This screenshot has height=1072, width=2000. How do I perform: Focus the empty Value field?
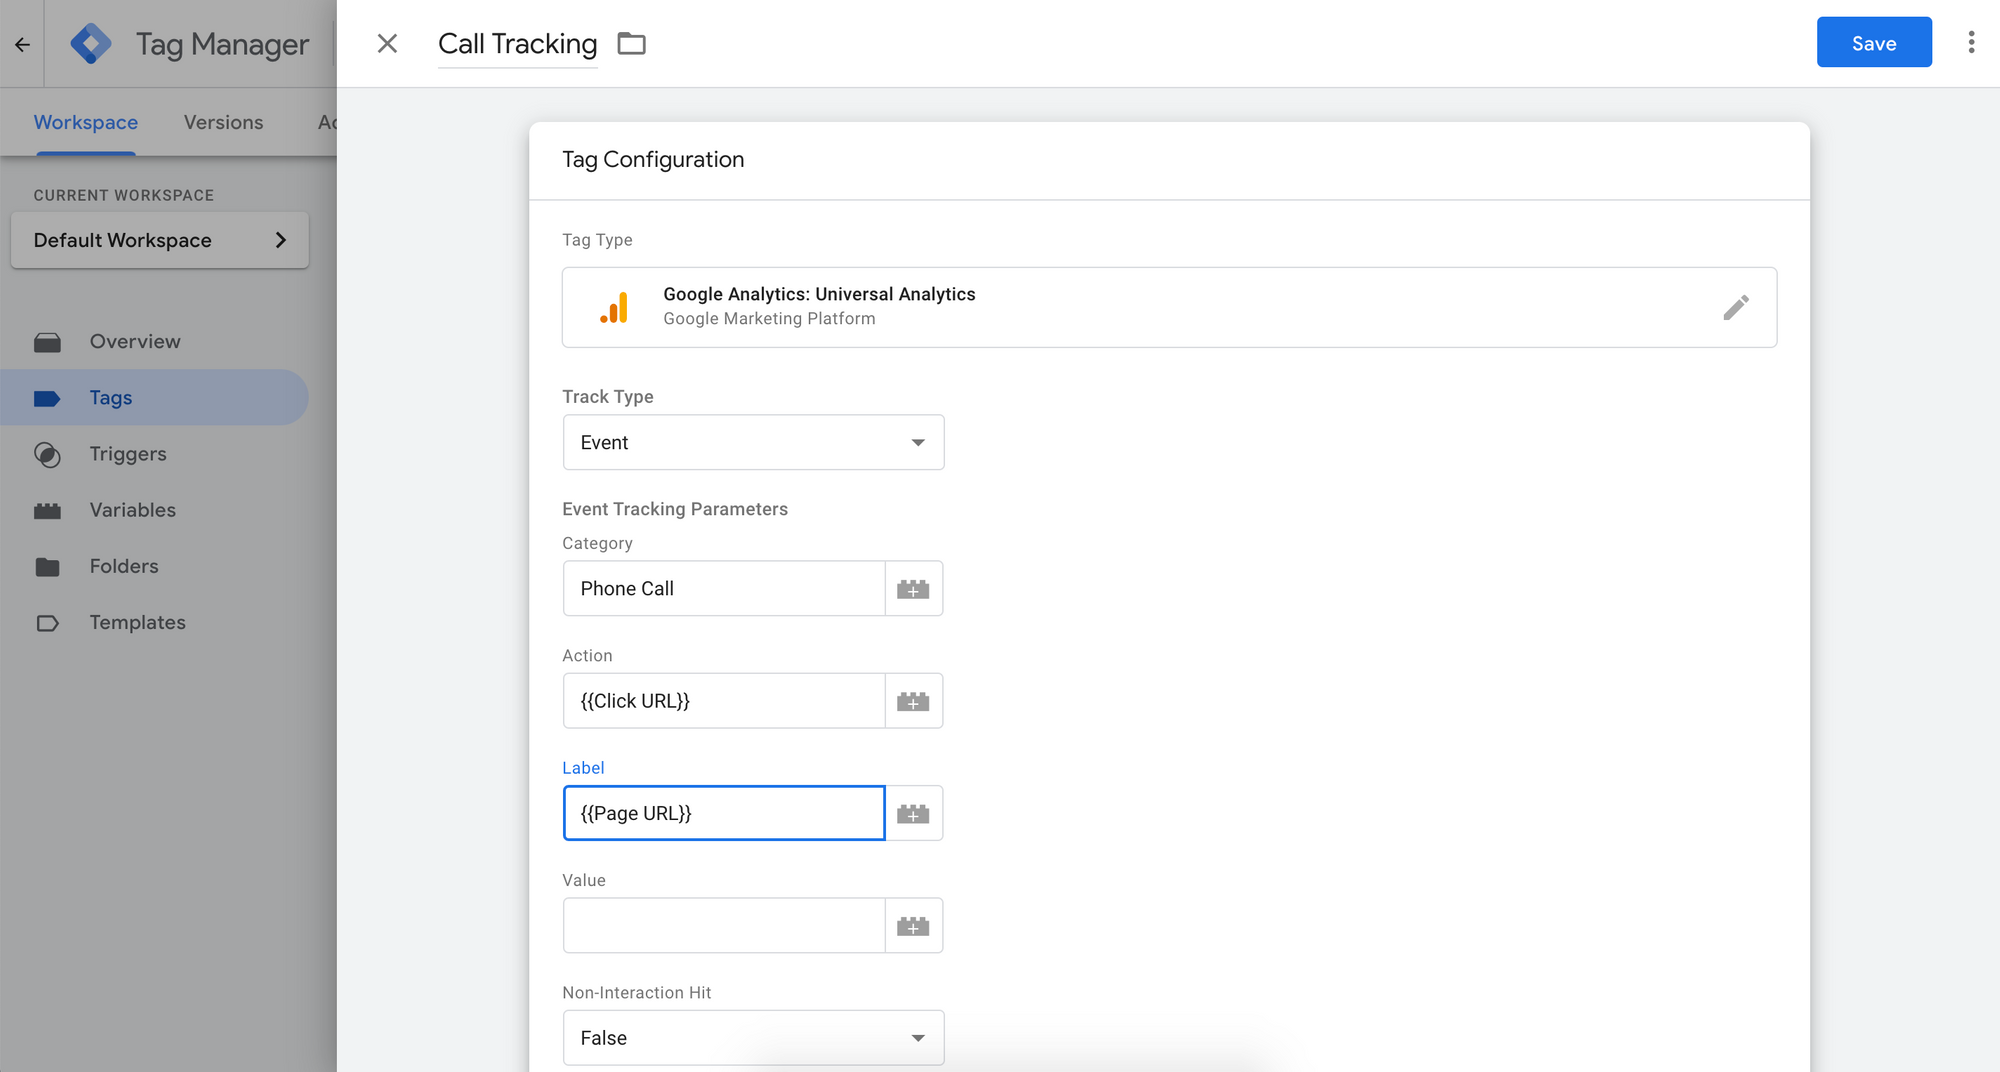(724, 925)
